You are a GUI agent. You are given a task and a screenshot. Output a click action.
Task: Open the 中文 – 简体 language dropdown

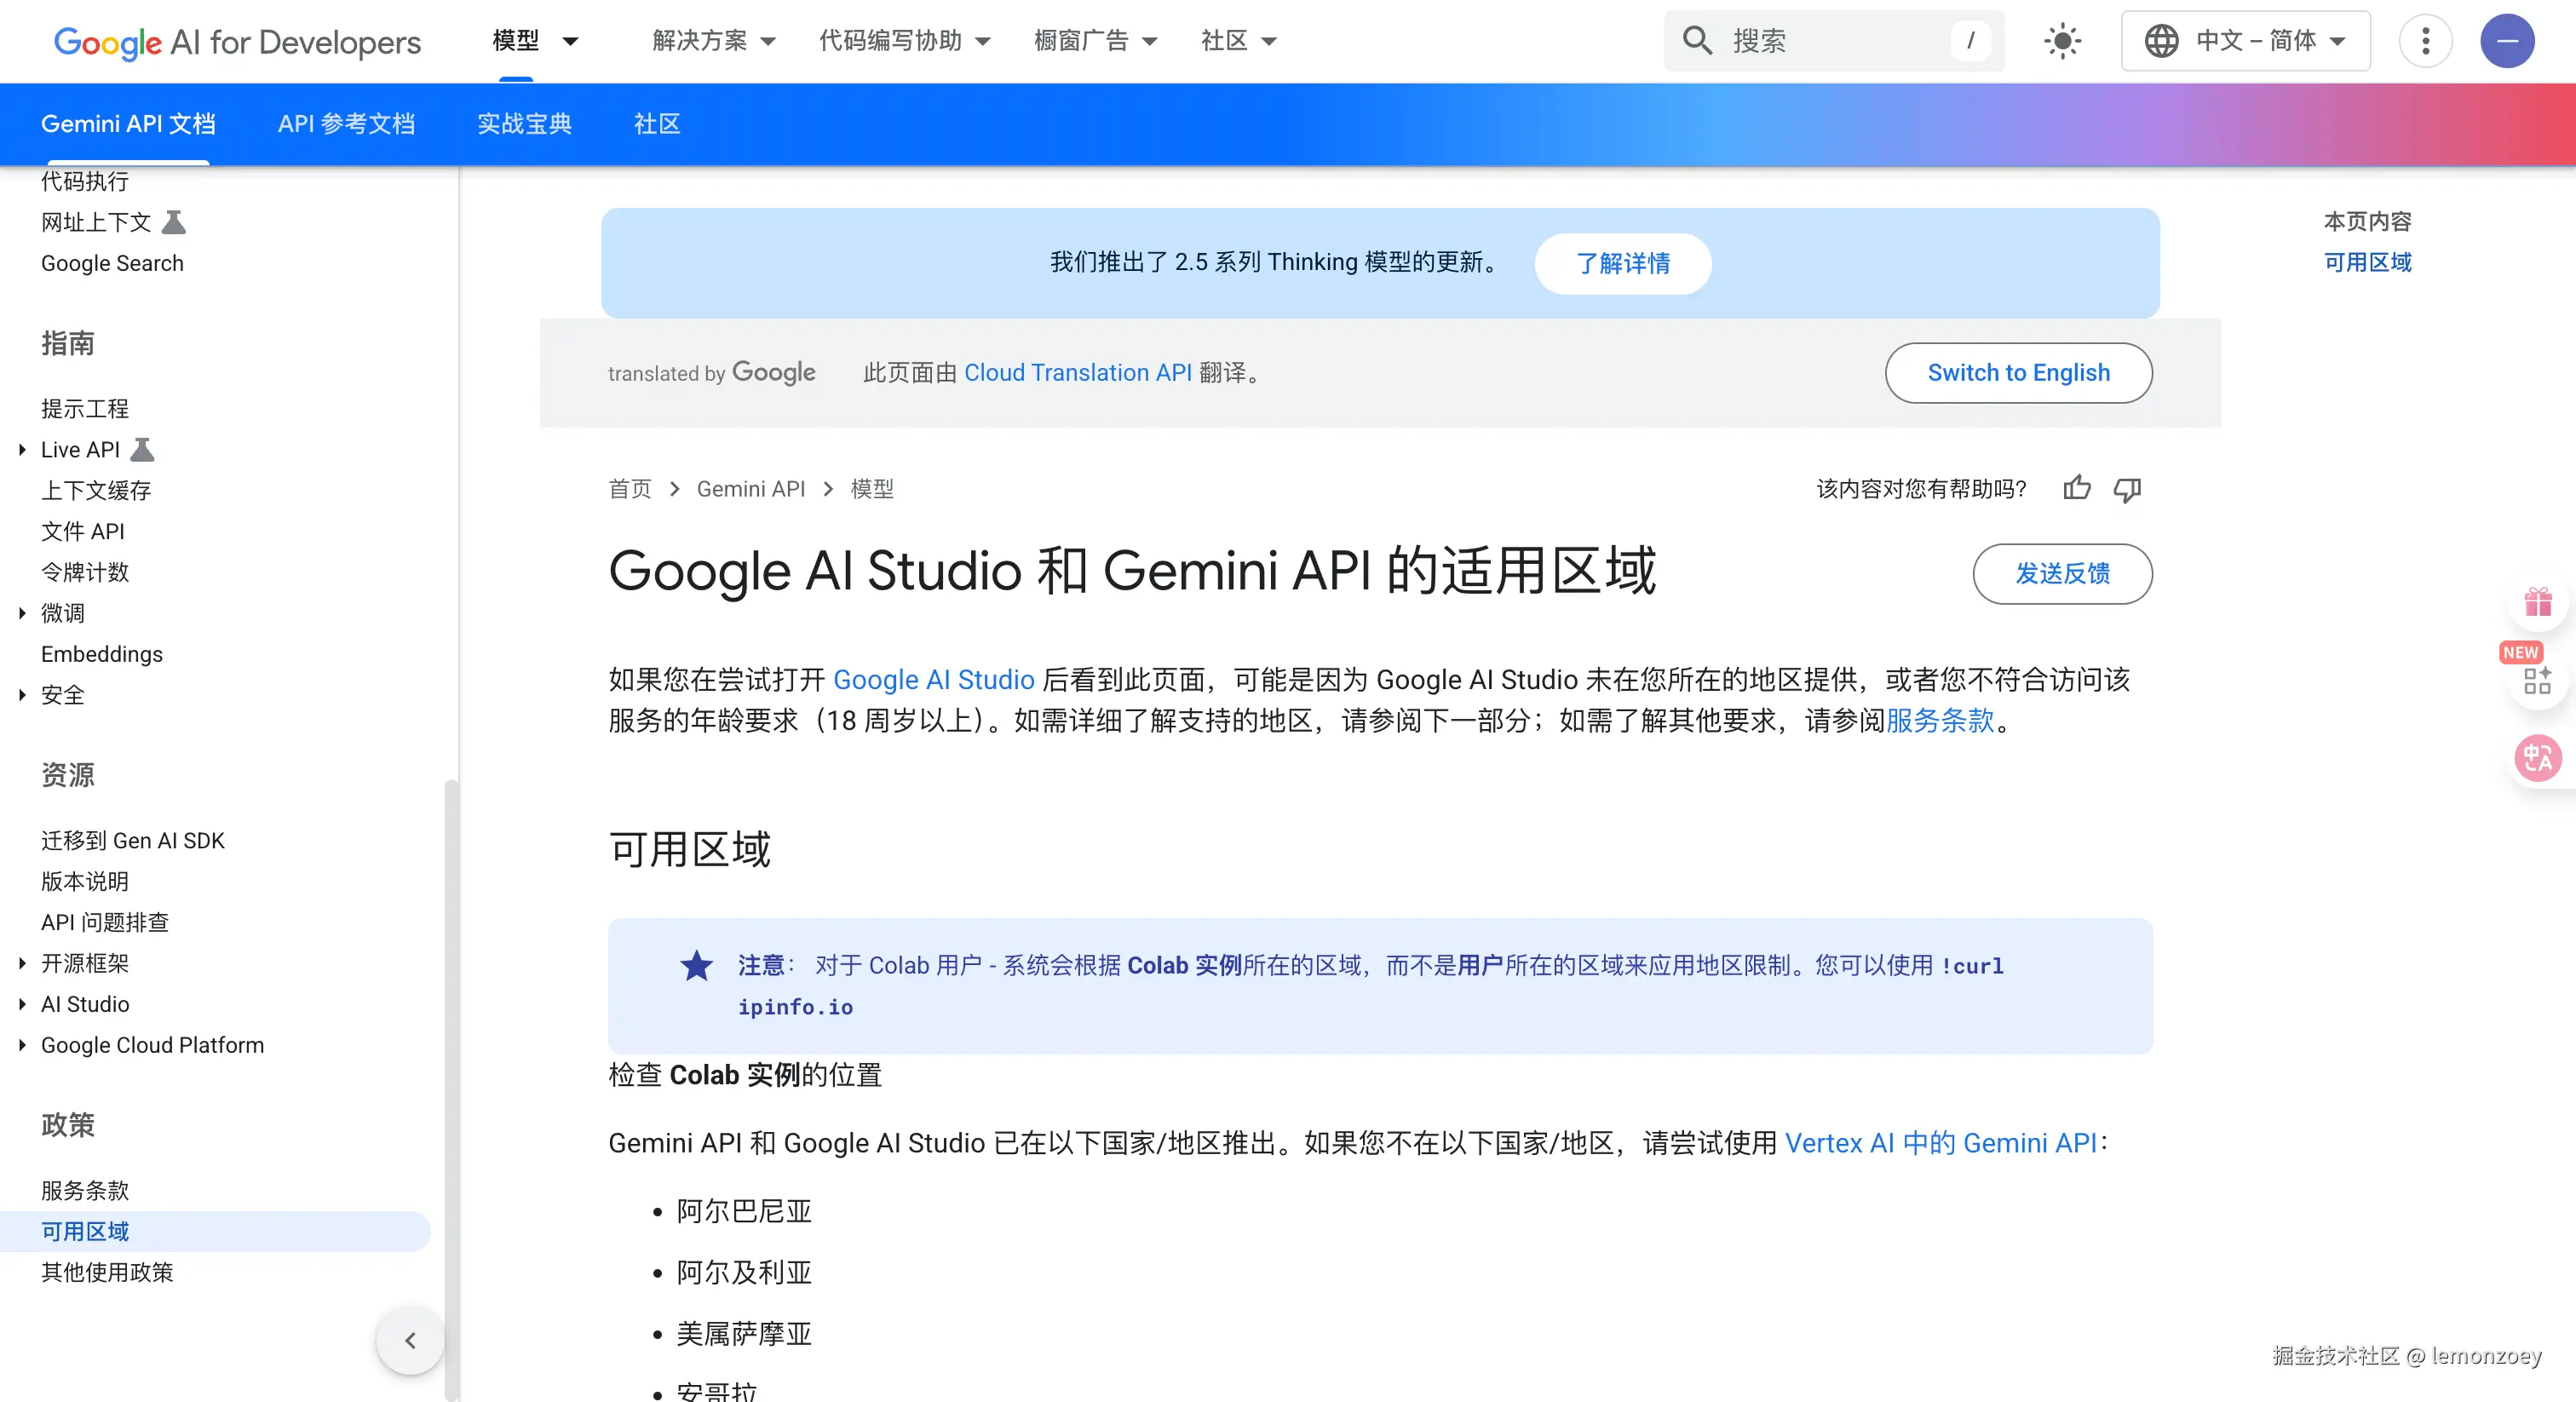point(2245,41)
